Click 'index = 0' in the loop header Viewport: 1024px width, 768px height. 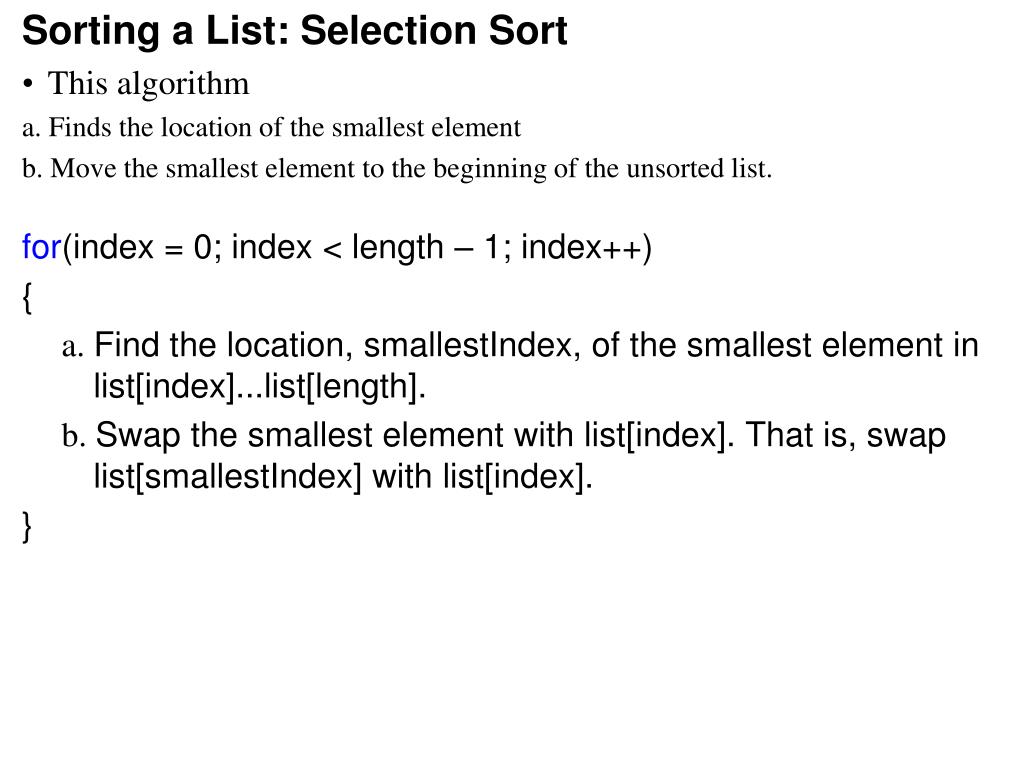pyautogui.click(x=142, y=248)
